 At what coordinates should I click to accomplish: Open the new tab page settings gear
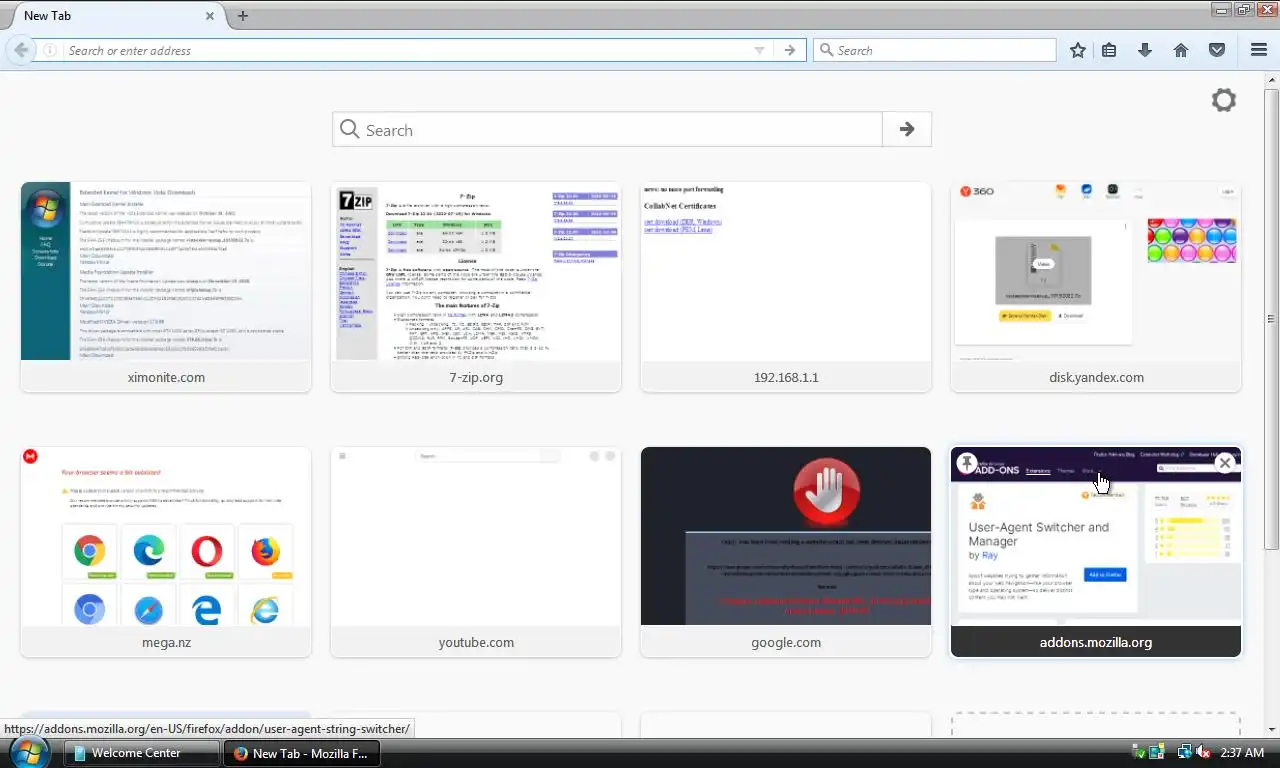pyautogui.click(x=1224, y=100)
